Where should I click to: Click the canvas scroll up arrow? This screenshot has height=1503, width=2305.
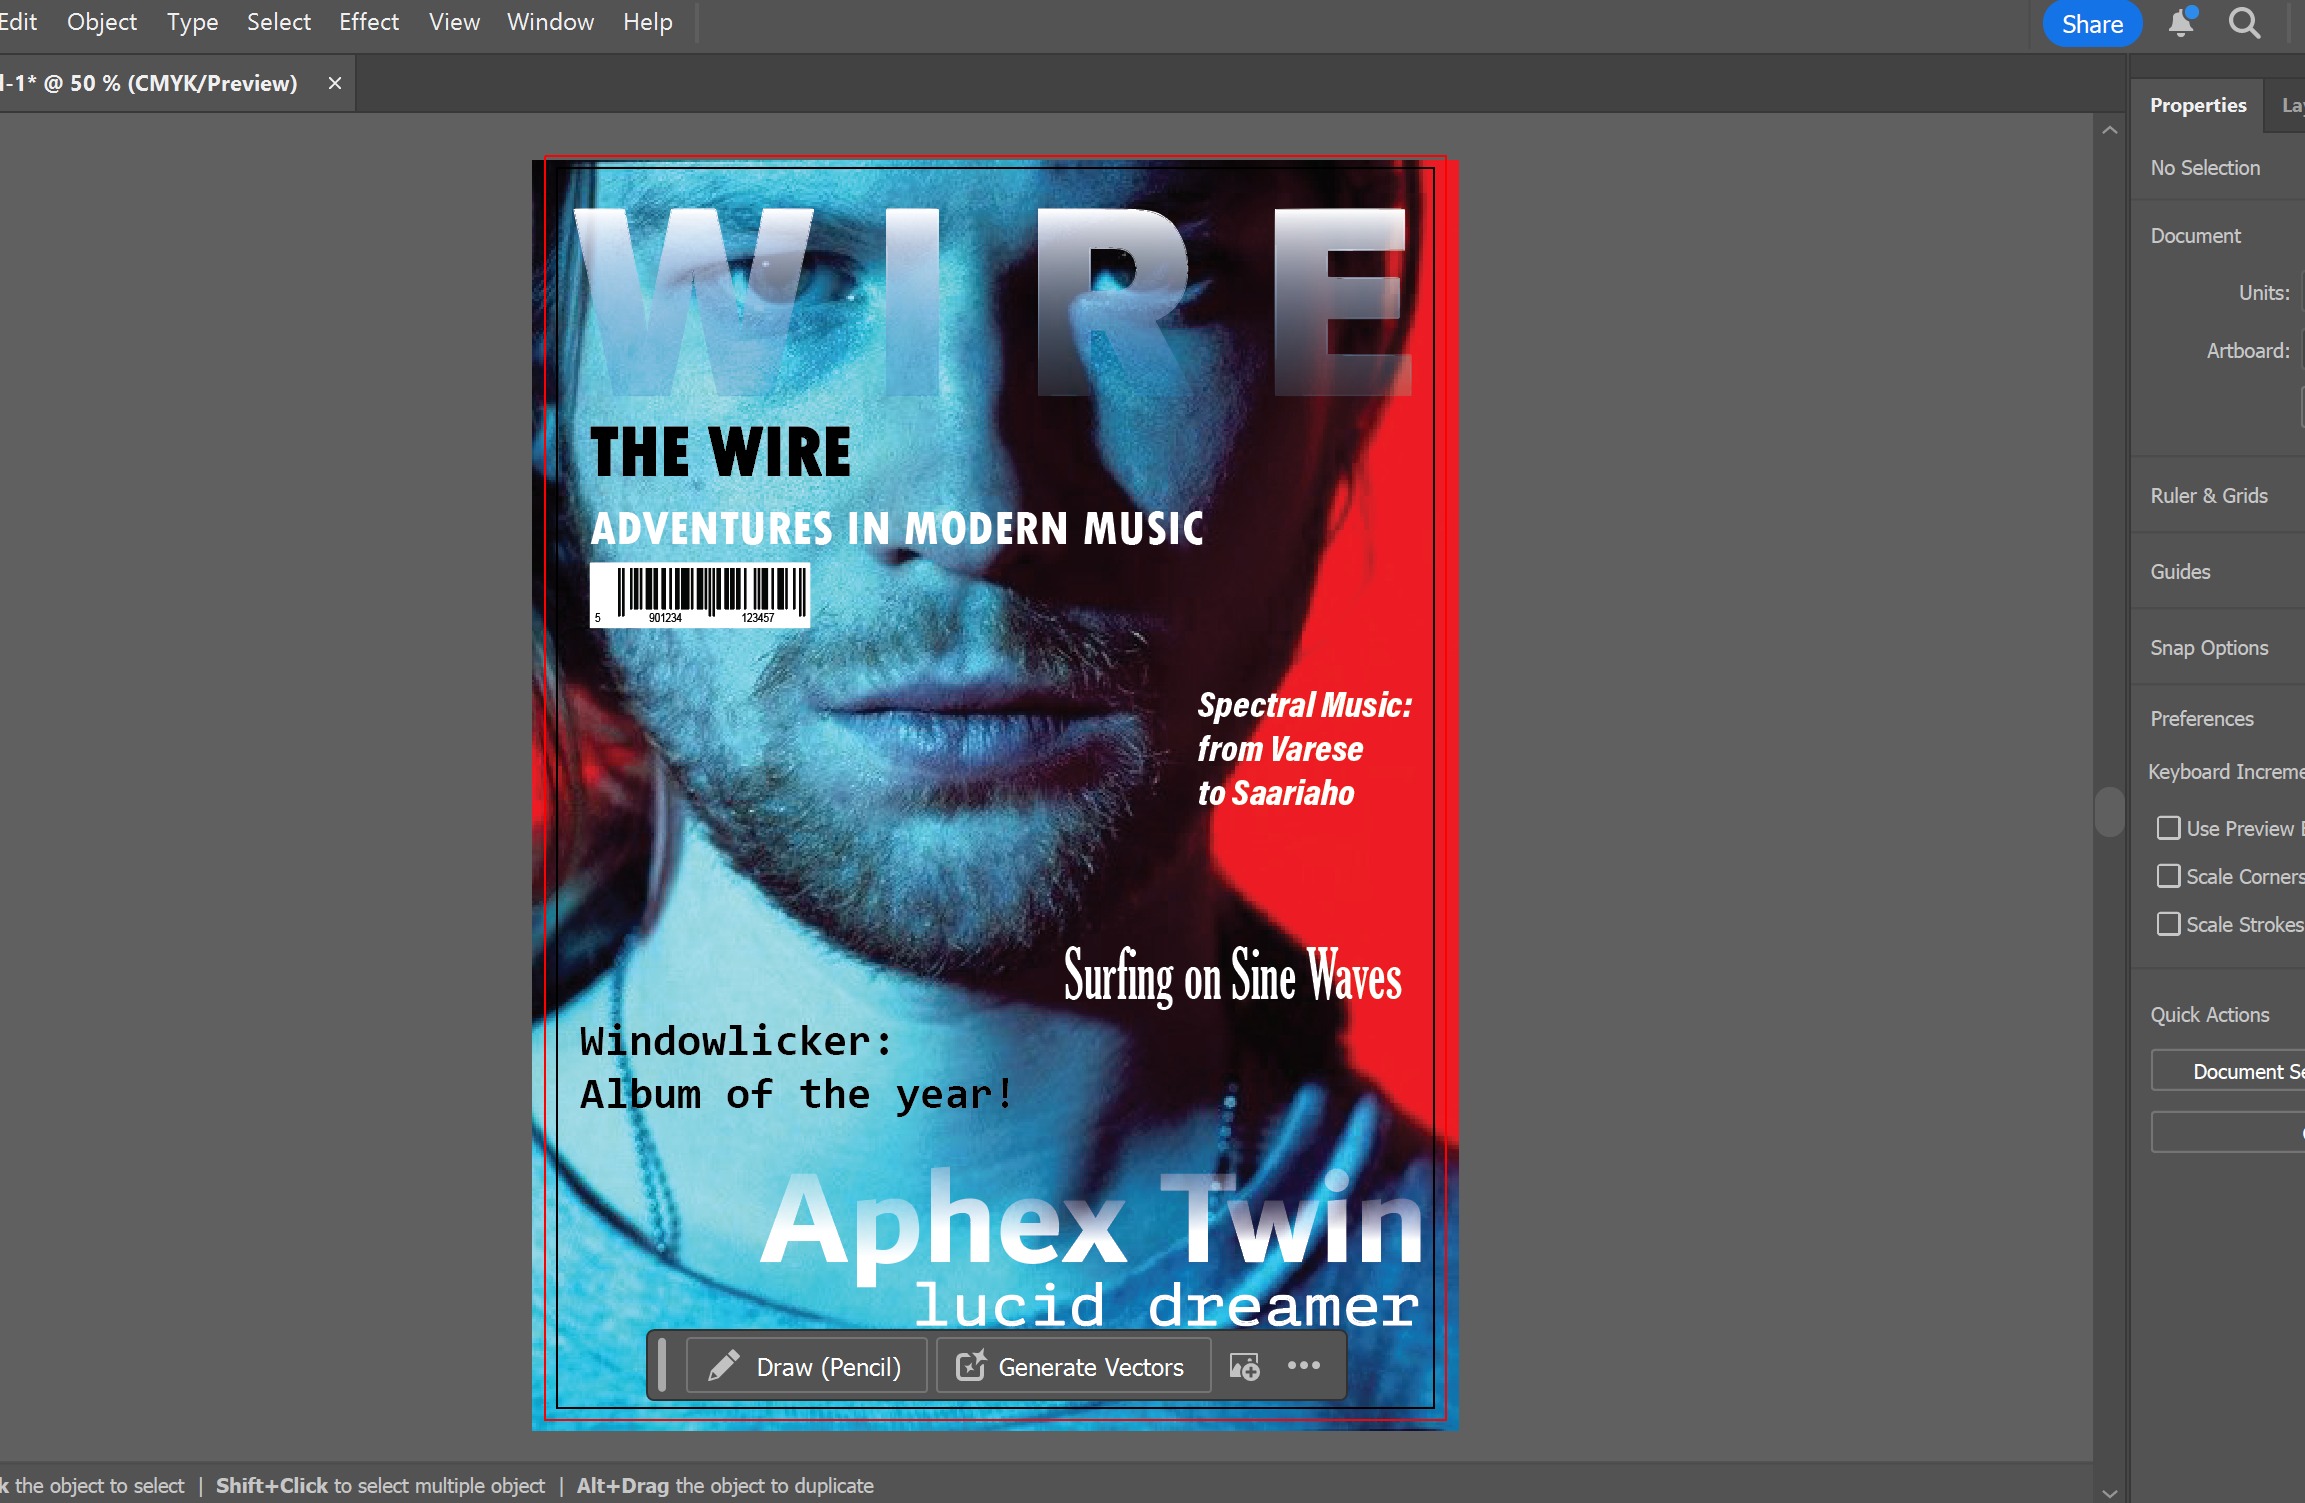click(x=2109, y=130)
